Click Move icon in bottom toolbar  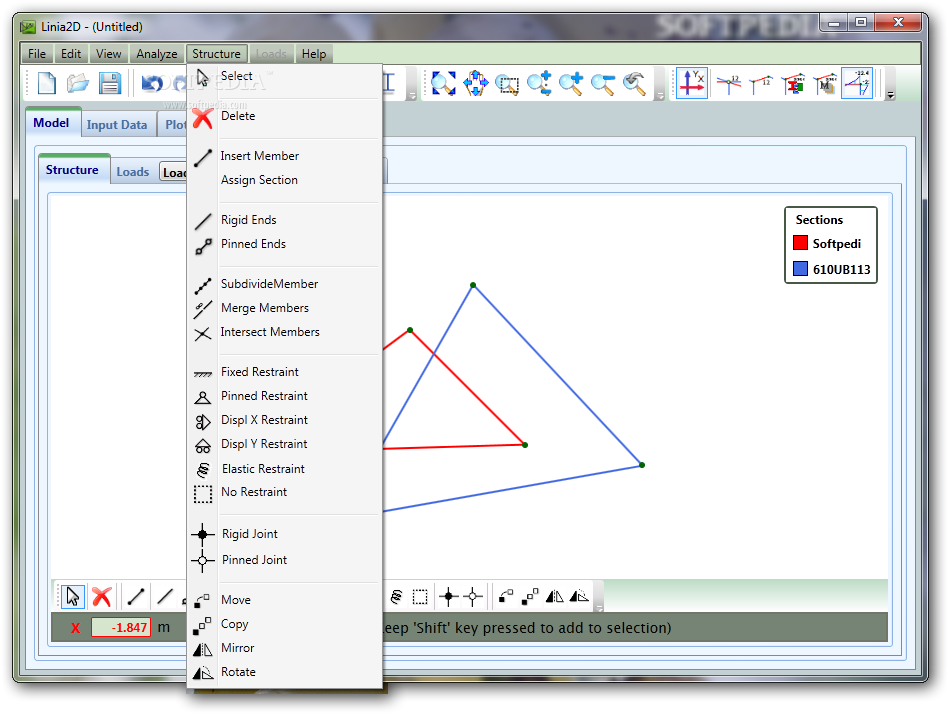tap(506, 597)
